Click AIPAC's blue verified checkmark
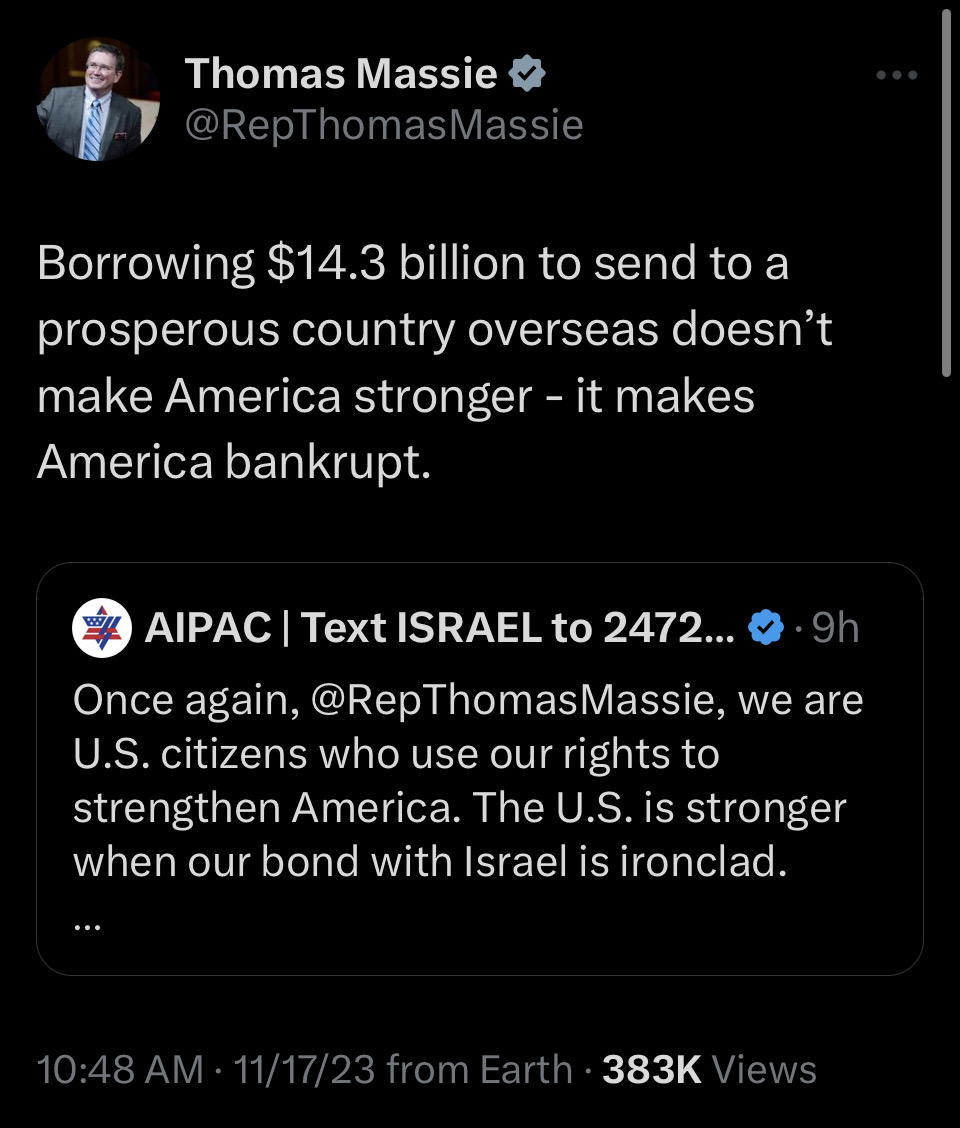This screenshot has height=1128, width=960. click(x=766, y=627)
